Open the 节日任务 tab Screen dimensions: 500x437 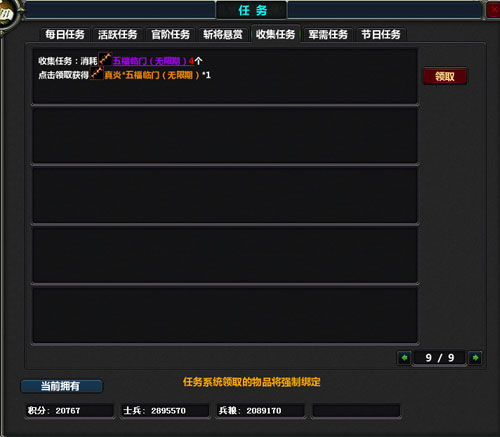point(381,34)
